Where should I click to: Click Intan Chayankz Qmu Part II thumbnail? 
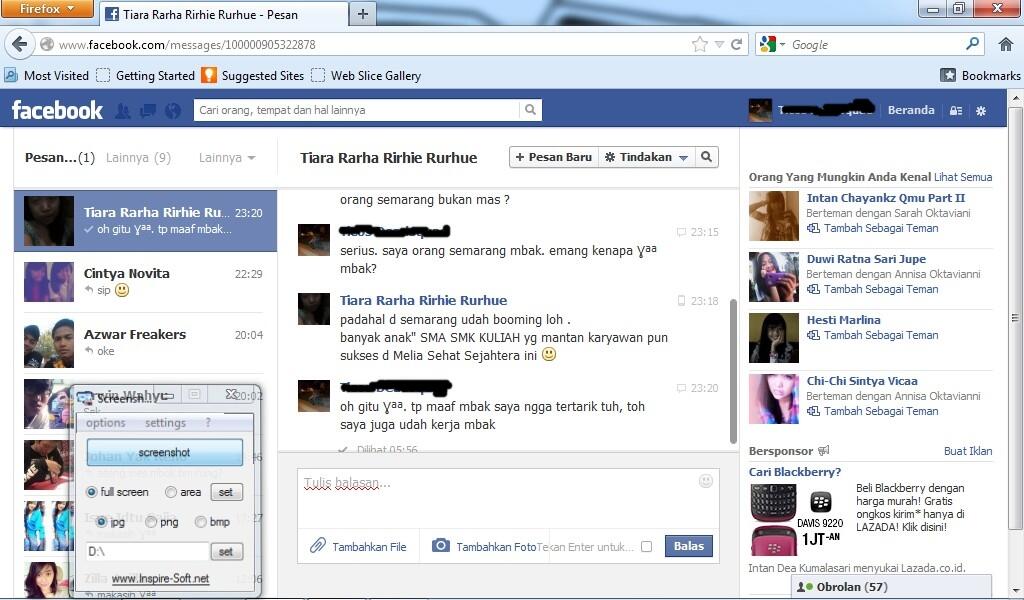pos(774,216)
